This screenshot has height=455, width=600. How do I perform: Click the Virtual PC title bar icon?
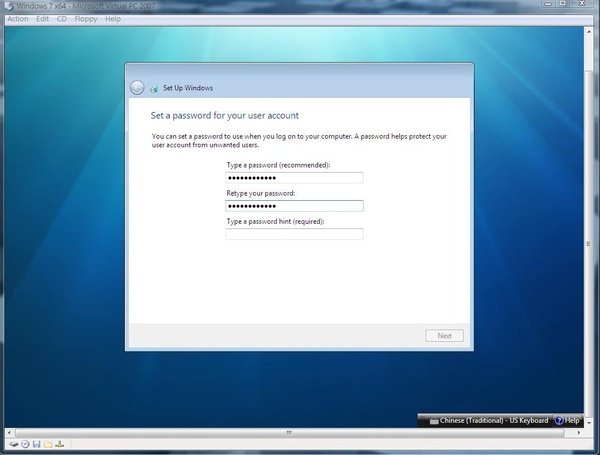(x=9, y=6)
